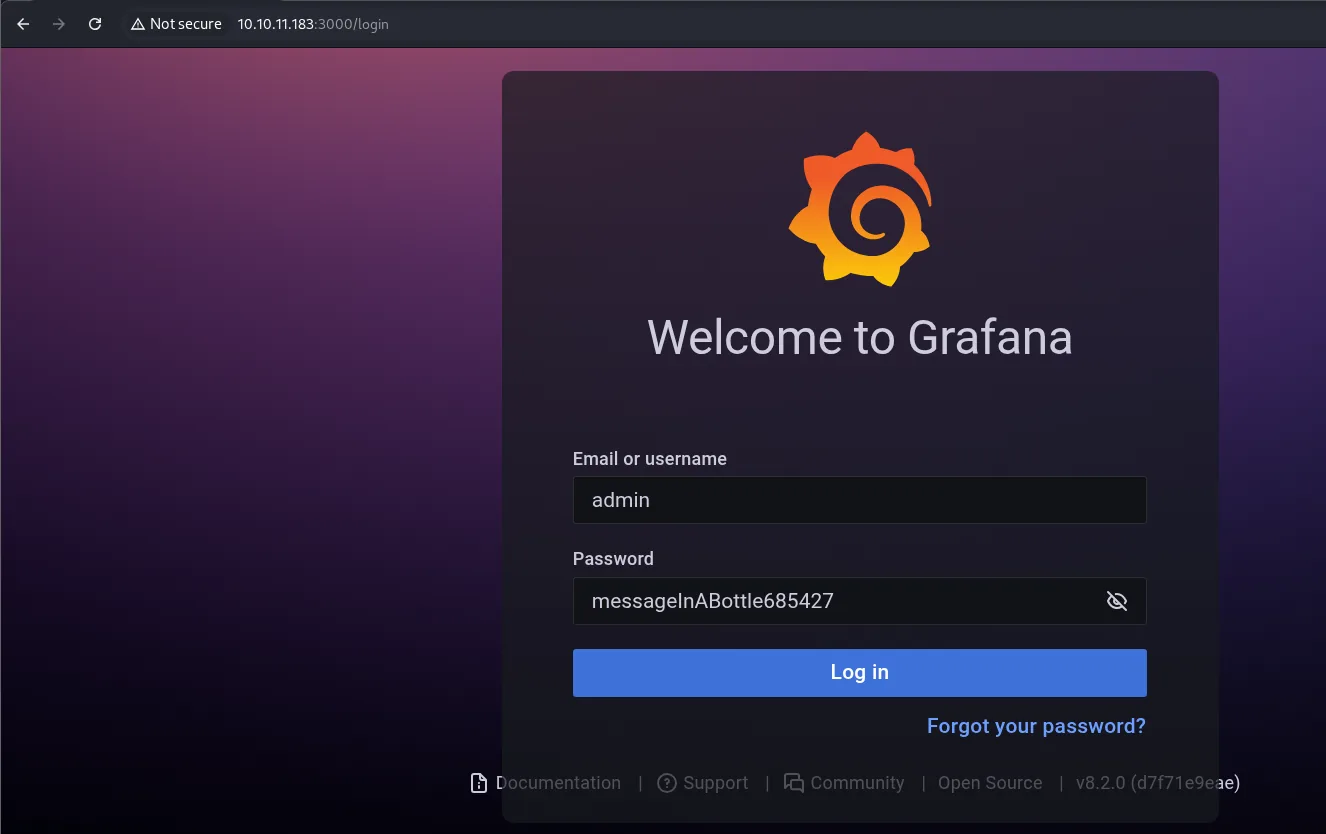The height and width of the screenshot is (834, 1326).
Task: Click the Welcome to Grafana heading
Action: (x=860, y=337)
